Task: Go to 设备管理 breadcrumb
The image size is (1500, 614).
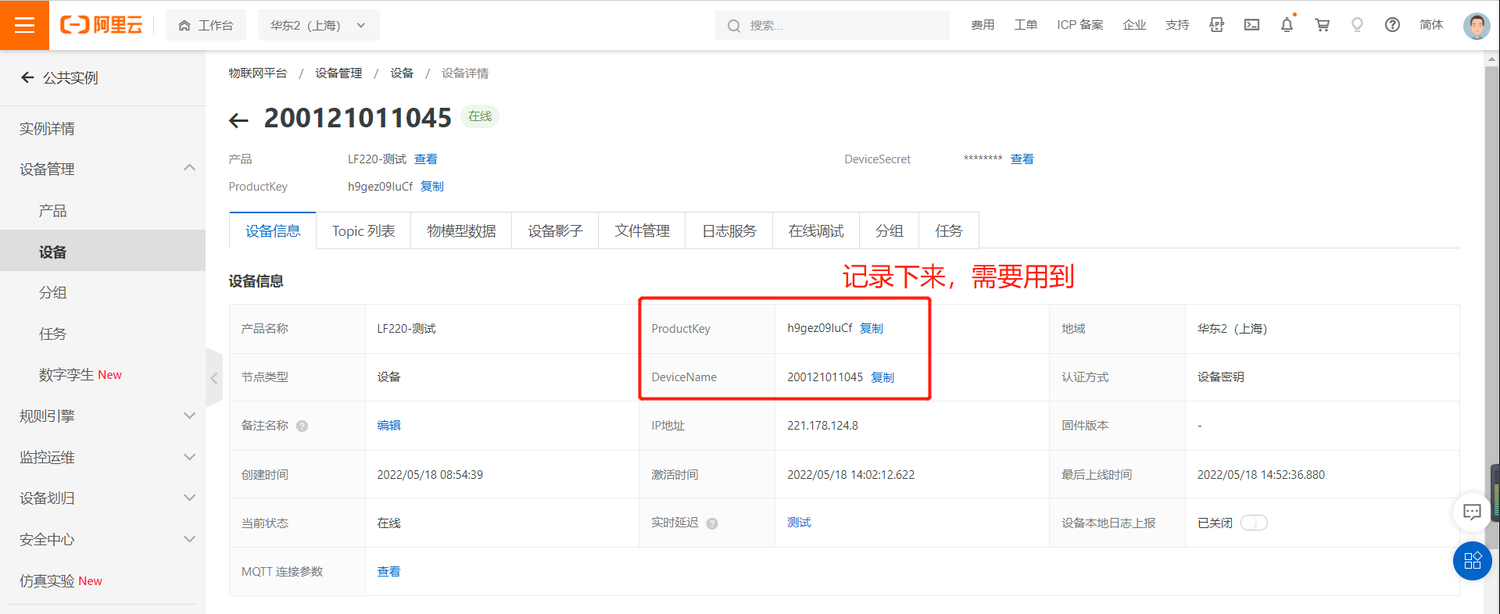Action: (x=338, y=73)
